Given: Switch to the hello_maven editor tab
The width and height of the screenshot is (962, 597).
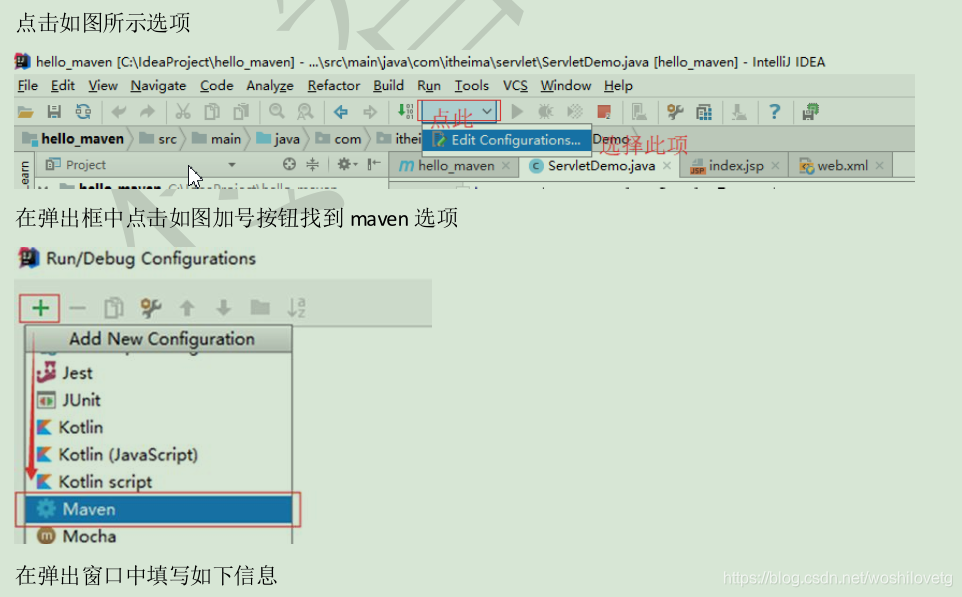Looking at the screenshot, I should (x=455, y=166).
